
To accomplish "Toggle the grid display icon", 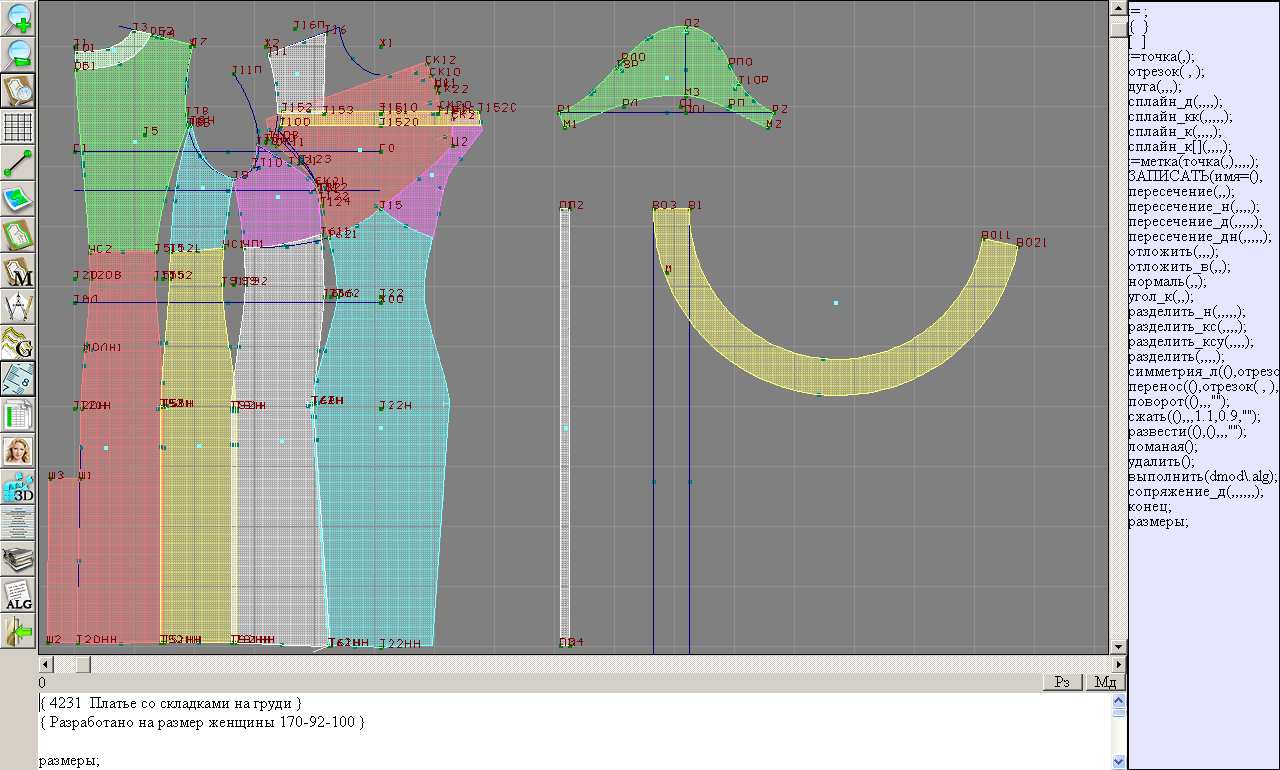I will 19,127.
